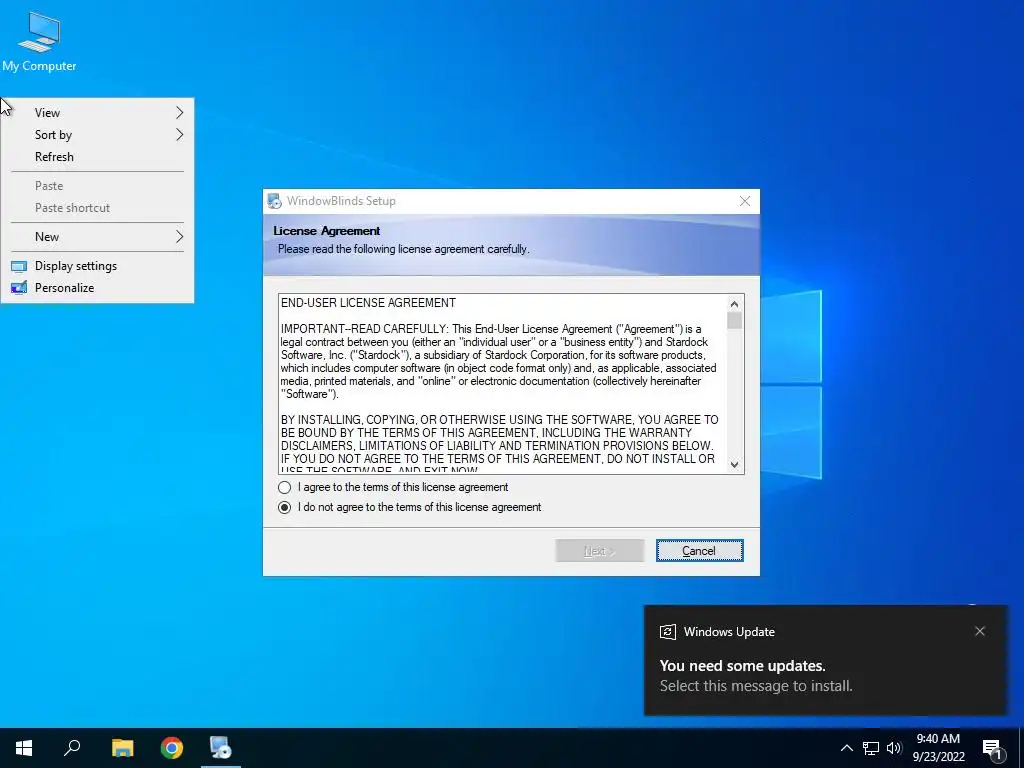Show hidden system tray icons
This screenshot has height=768, width=1024.
pyautogui.click(x=846, y=748)
